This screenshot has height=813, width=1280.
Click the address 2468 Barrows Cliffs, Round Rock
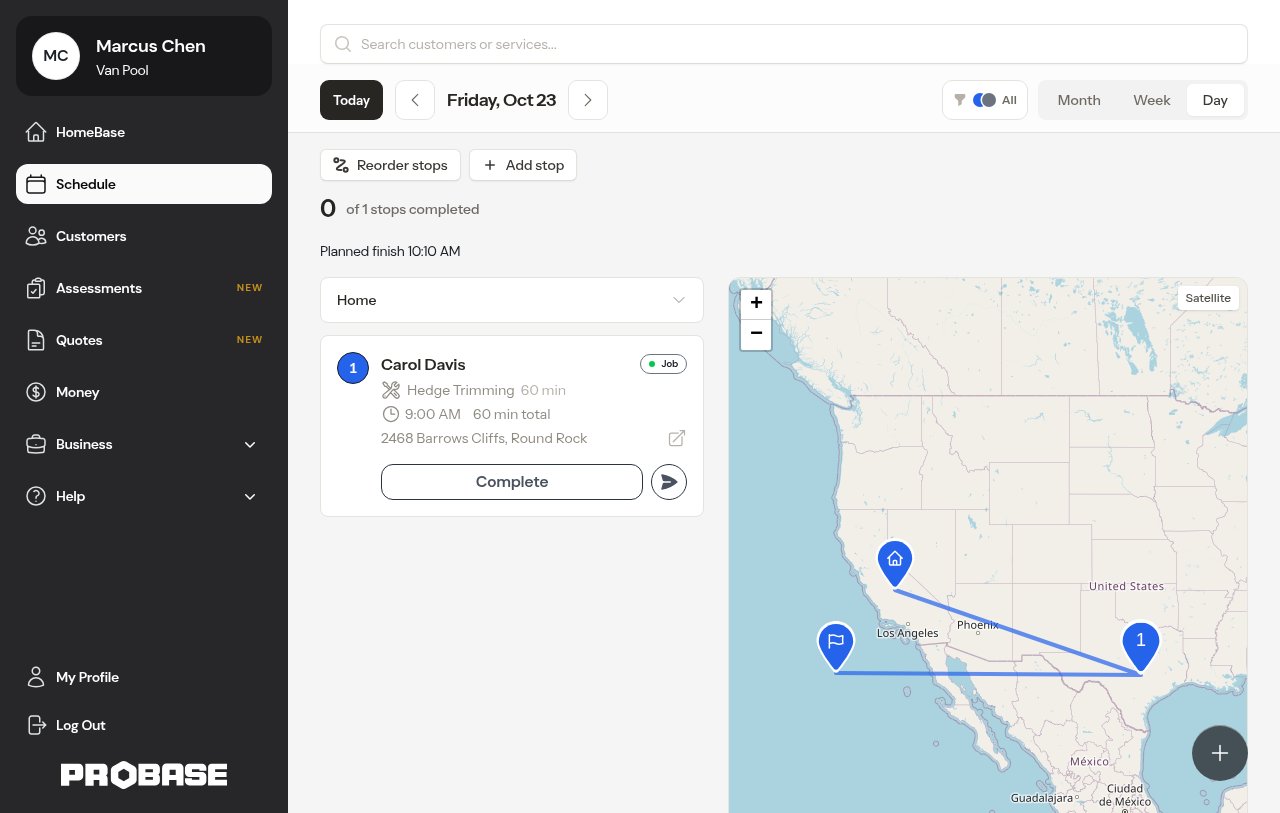[484, 438]
